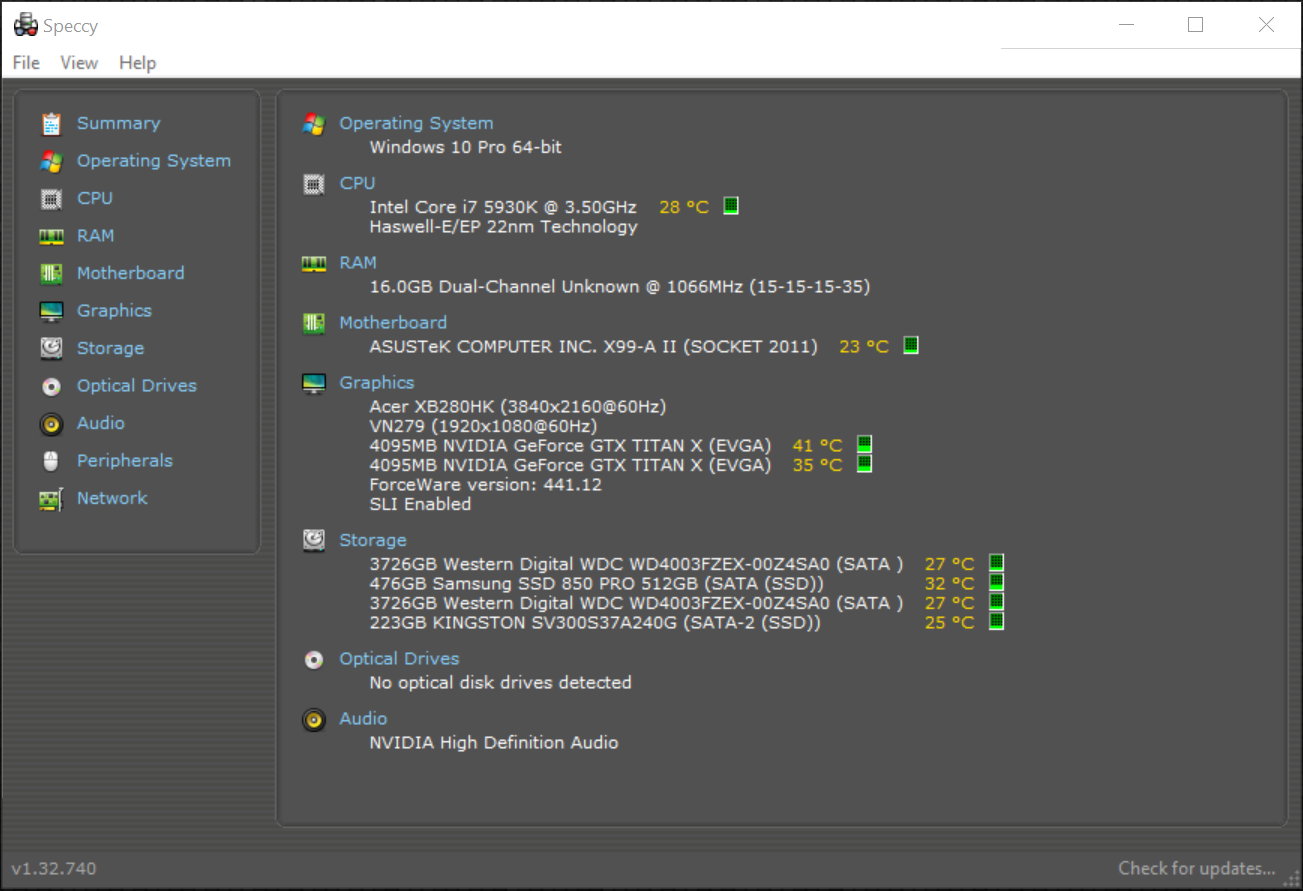The image size is (1303, 891).
Task: Select Peripherals in the sidebar
Action: click(125, 461)
